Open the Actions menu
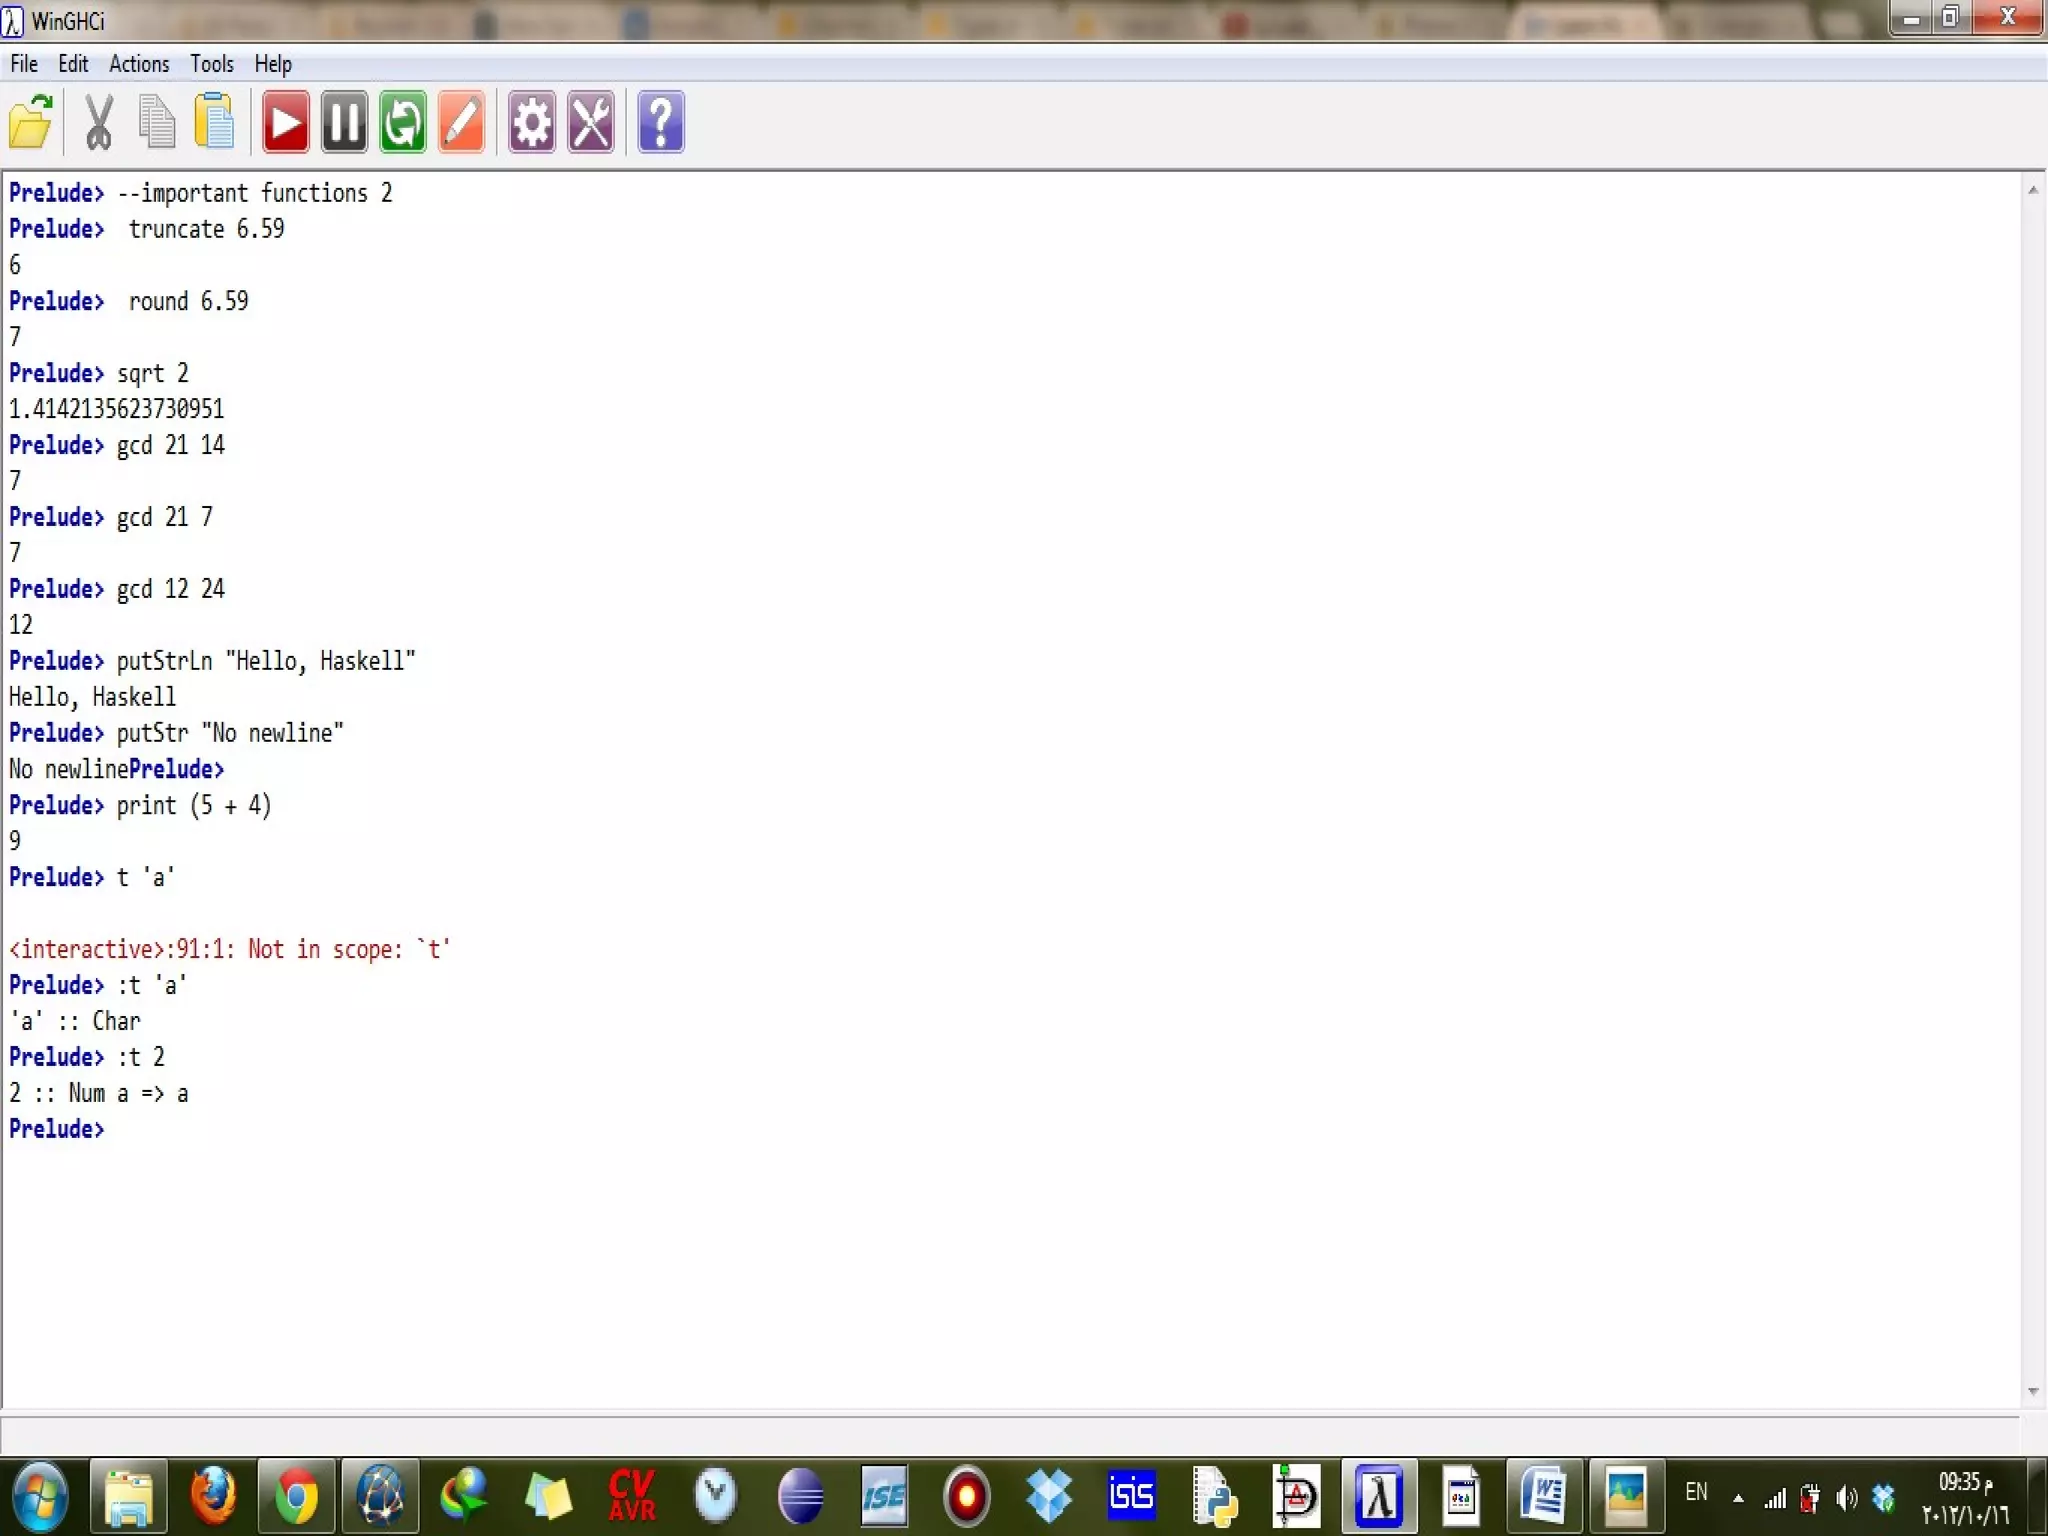Viewport: 2048px width, 1536px height. point(139,64)
